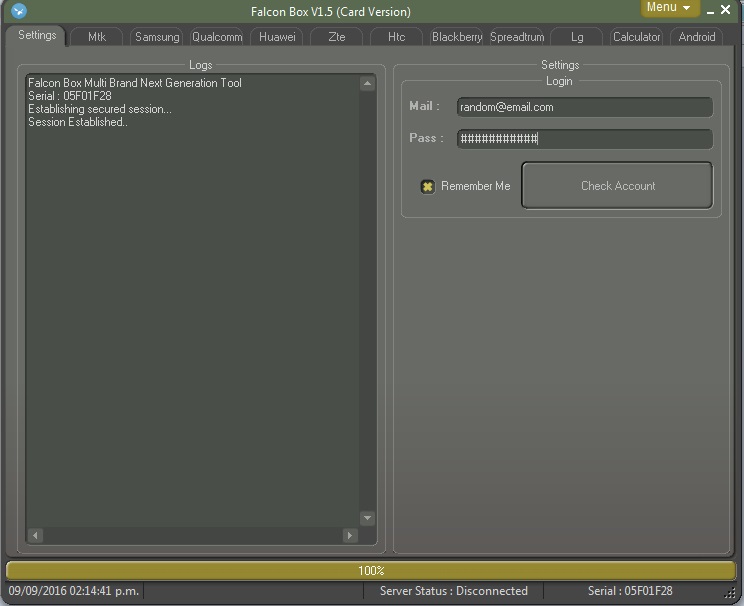Open the Samsung tab

pos(157,37)
